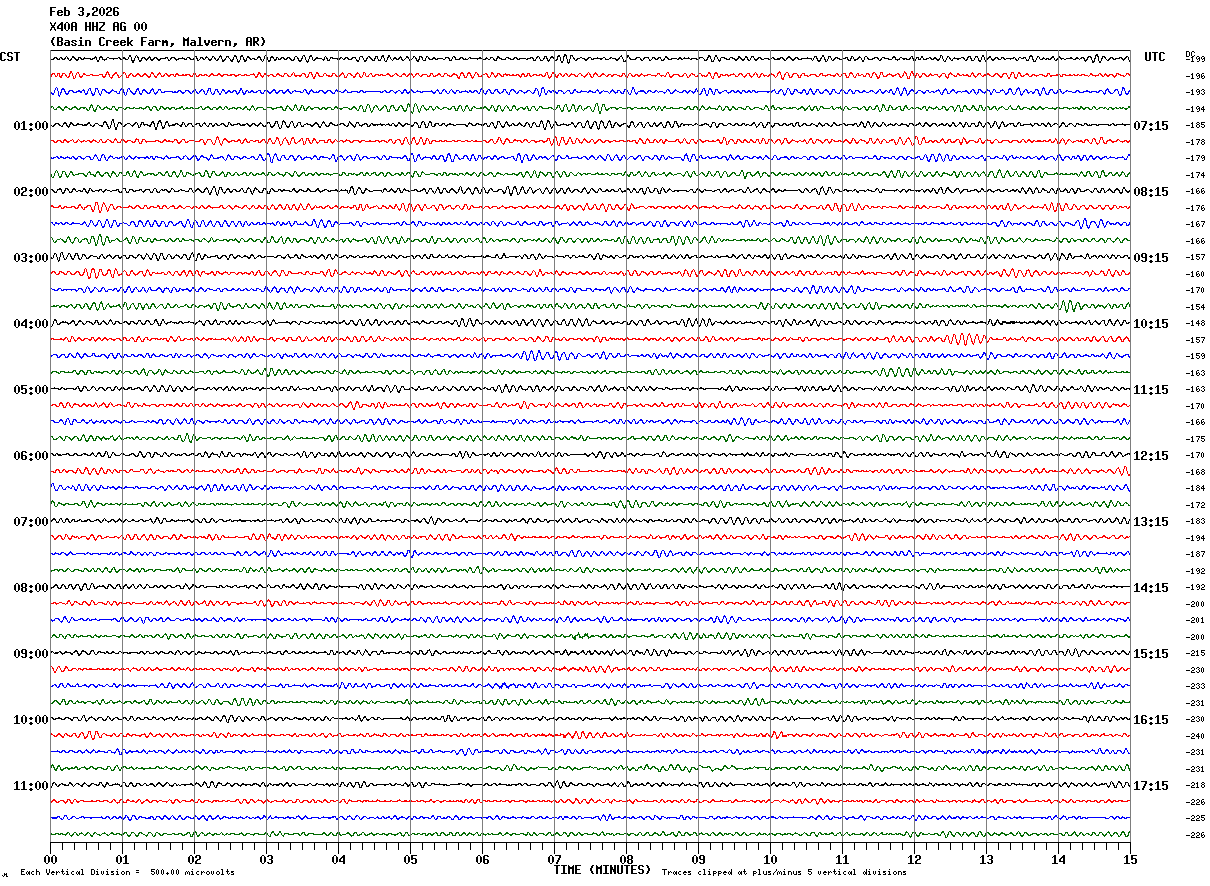The width and height of the screenshot is (1210, 886).
Task: Click the DC offset value -196
Action: click(x=1195, y=76)
